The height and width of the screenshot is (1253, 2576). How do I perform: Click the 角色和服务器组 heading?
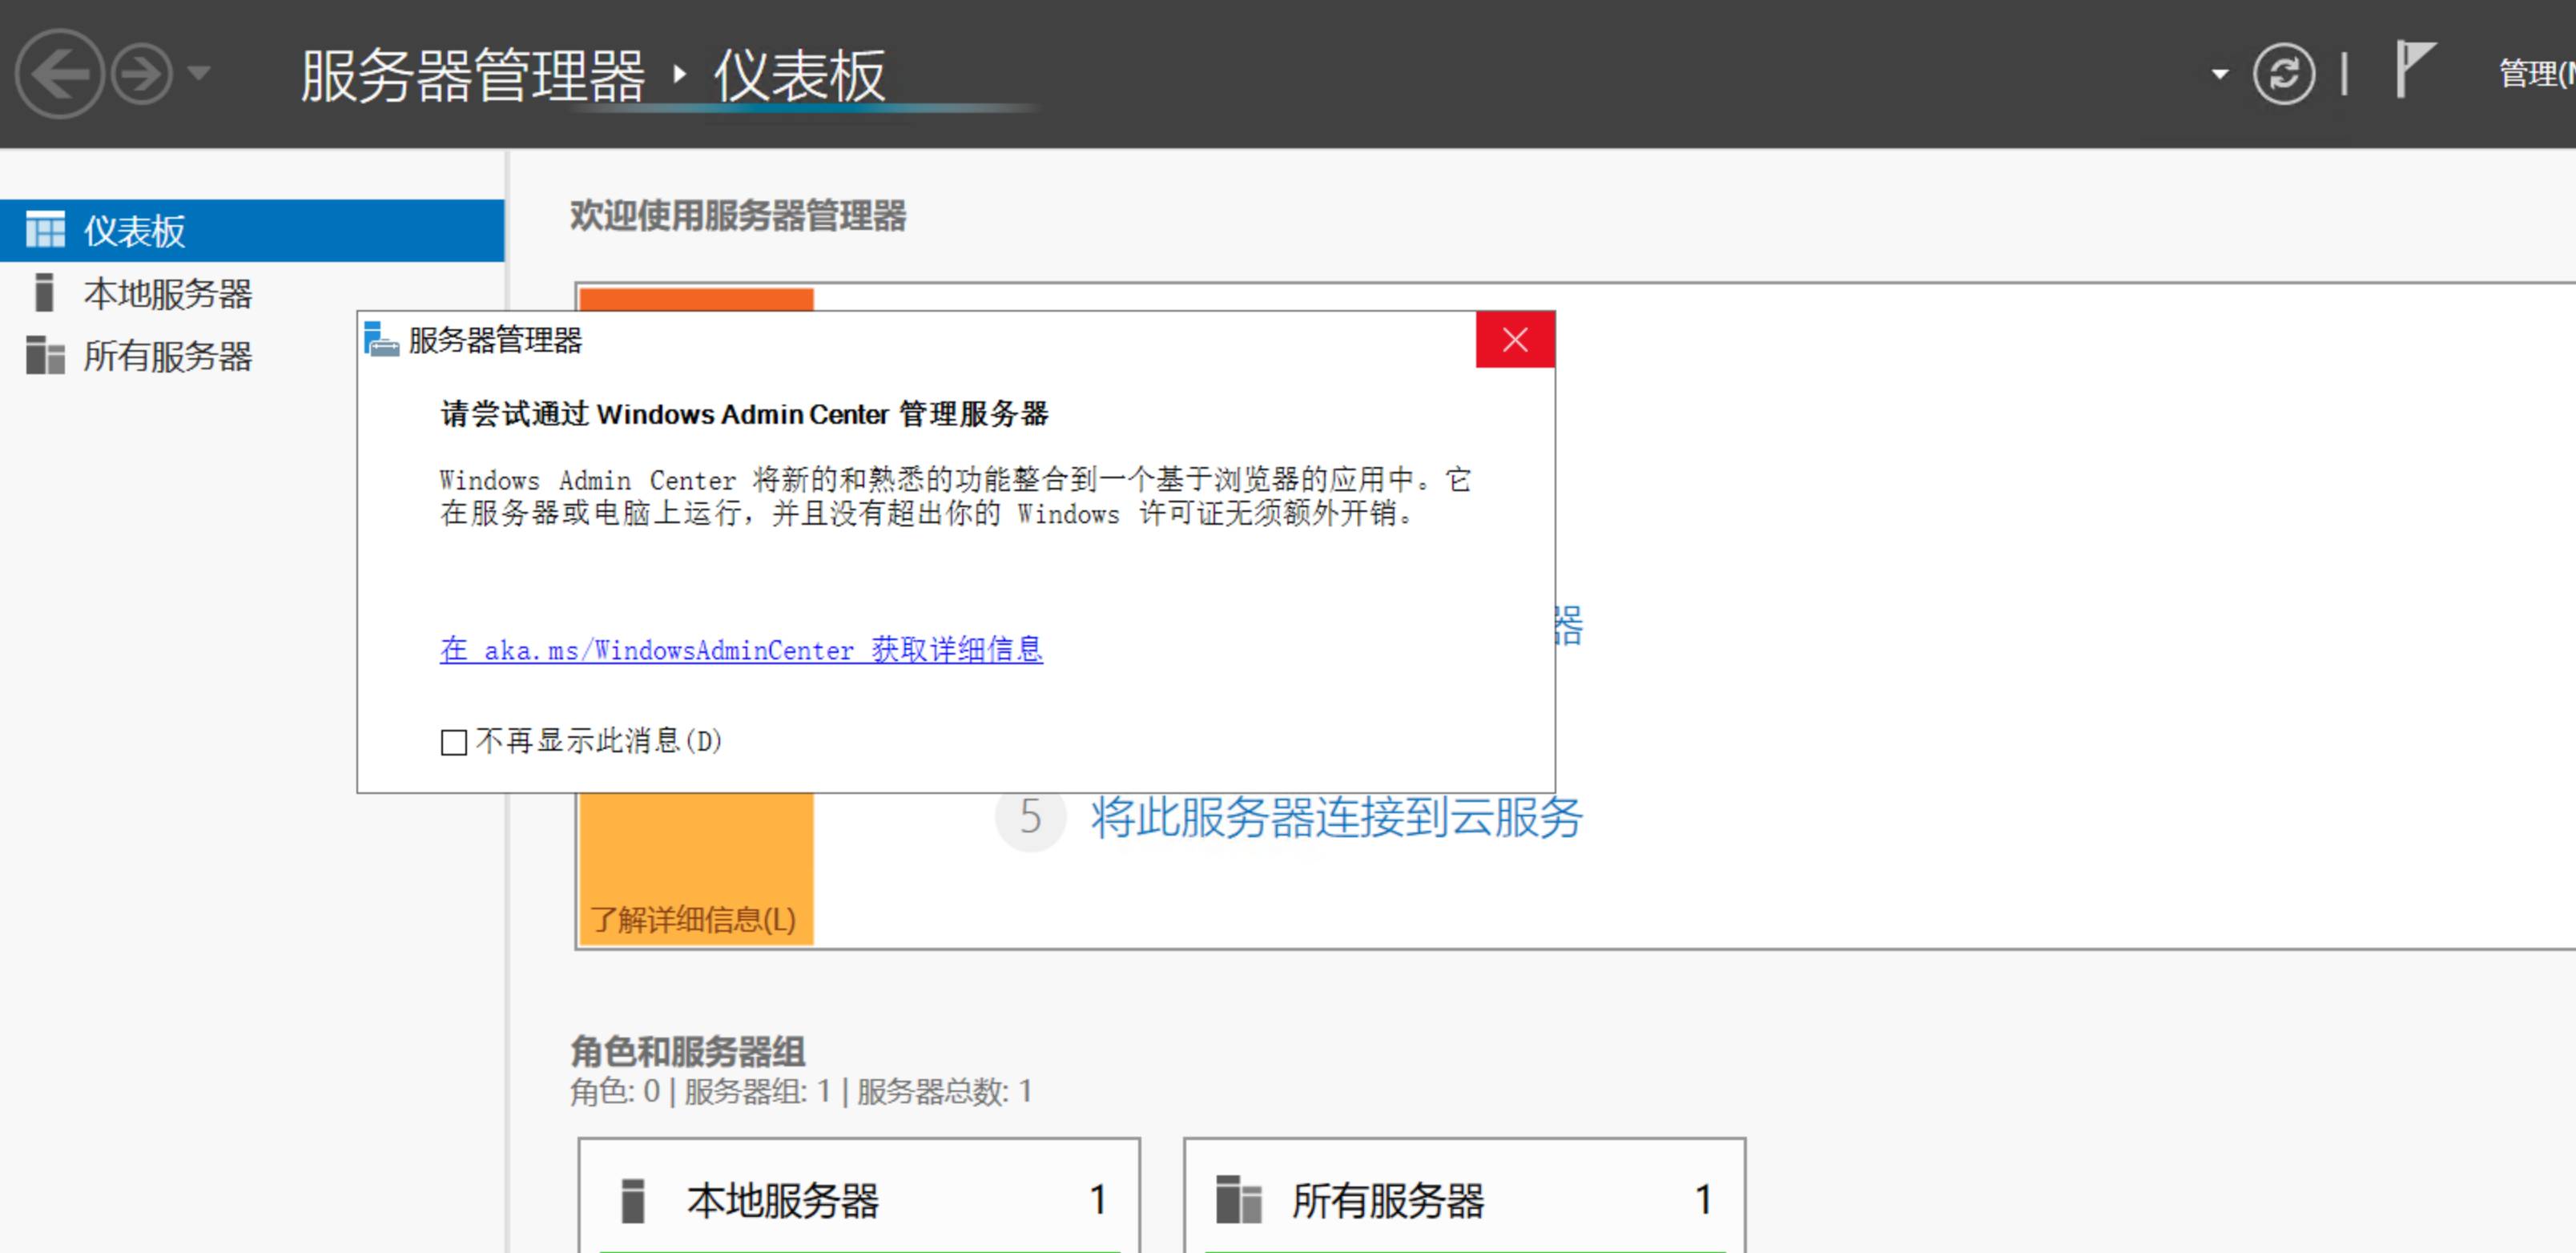(x=687, y=1051)
